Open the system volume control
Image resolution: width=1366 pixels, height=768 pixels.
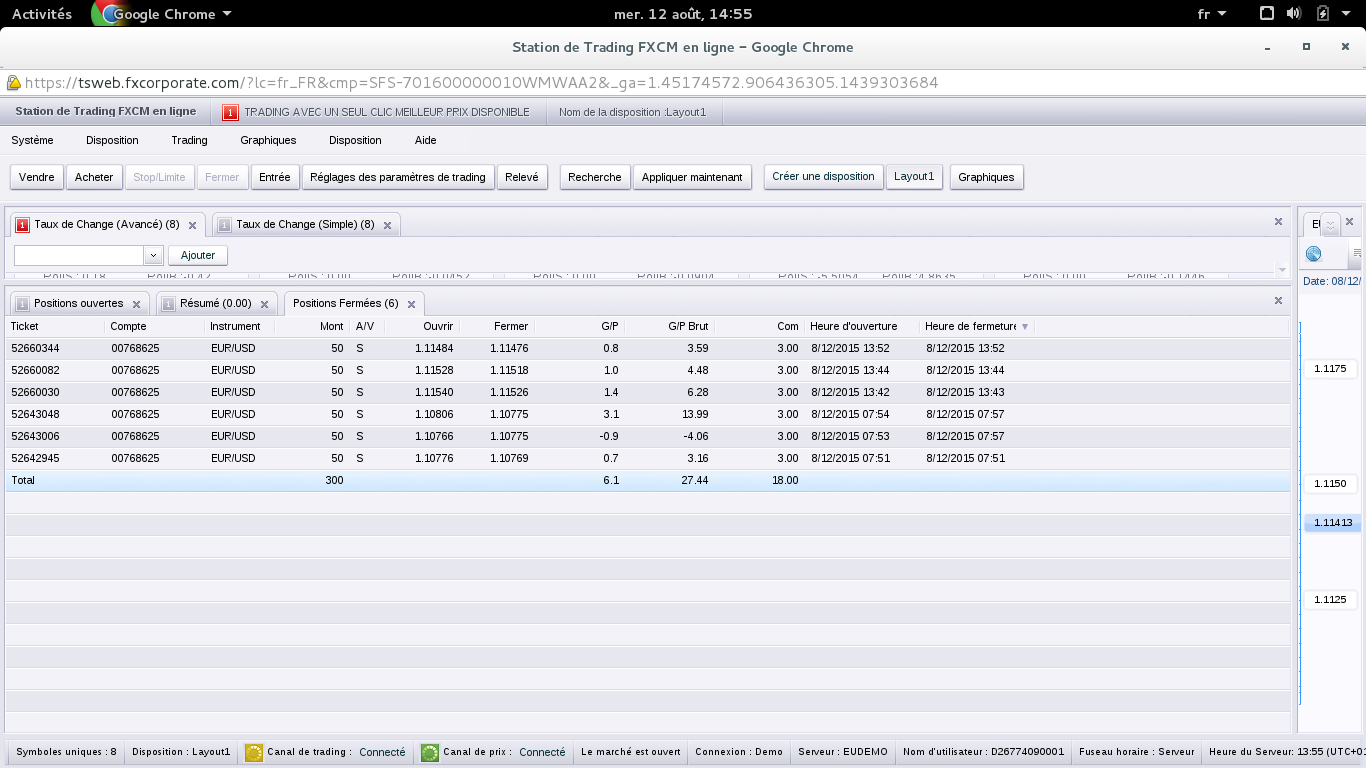click(1293, 14)
